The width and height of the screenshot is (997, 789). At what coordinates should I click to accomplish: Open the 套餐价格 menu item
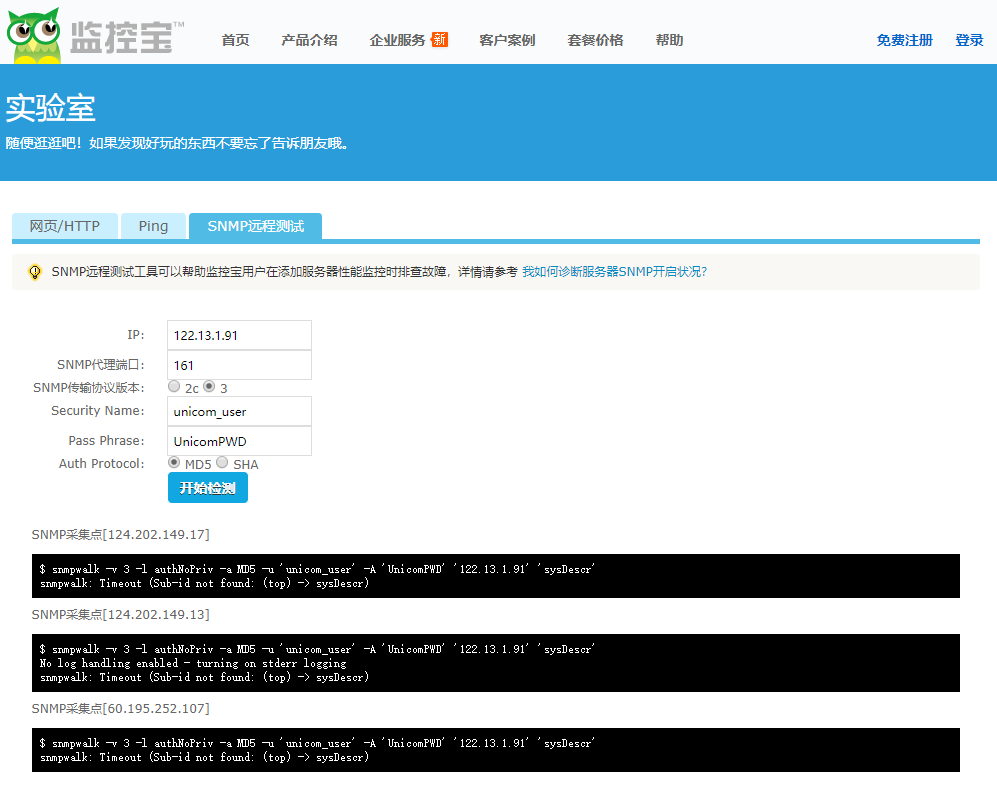(595, 40)
